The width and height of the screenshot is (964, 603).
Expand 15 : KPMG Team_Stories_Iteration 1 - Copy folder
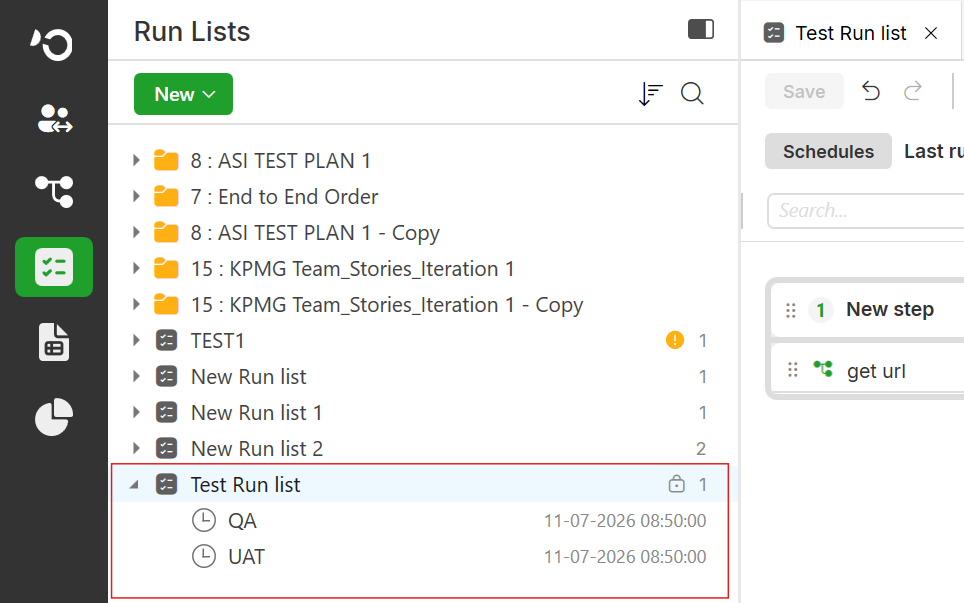(x=136, y=305)
